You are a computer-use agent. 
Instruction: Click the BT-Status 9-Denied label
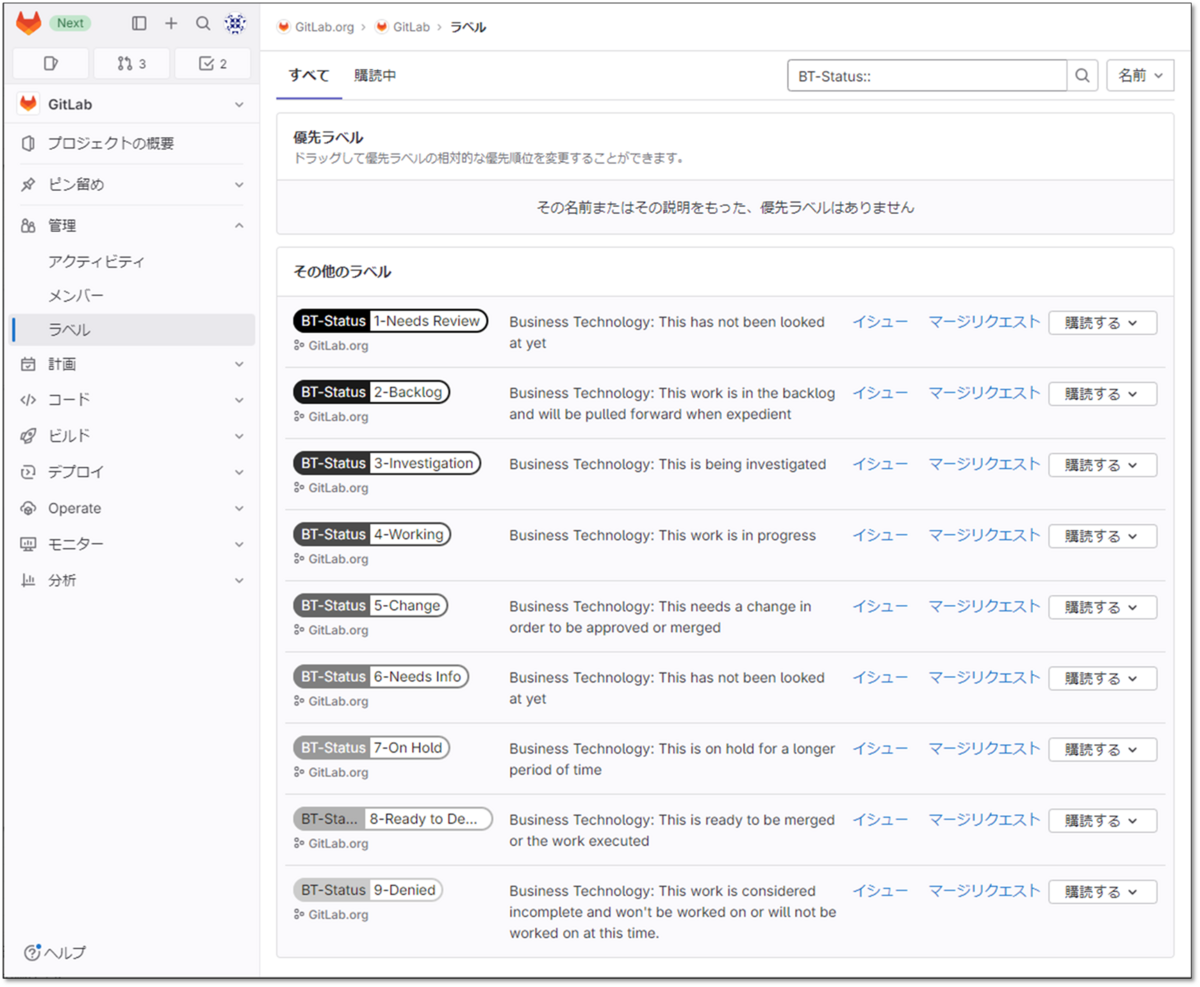(368, 889)
